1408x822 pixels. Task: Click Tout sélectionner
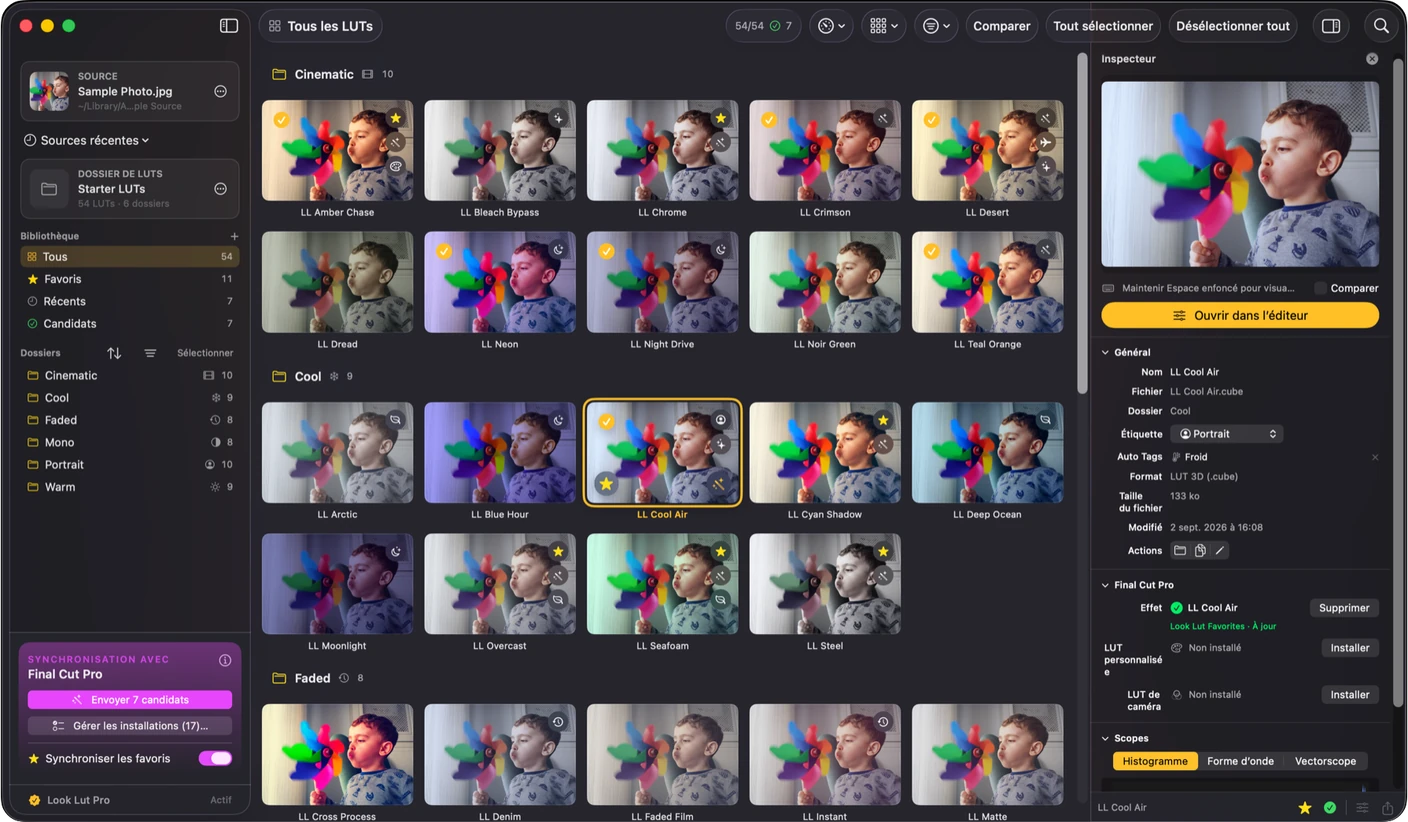click(x=1103, y=26)
